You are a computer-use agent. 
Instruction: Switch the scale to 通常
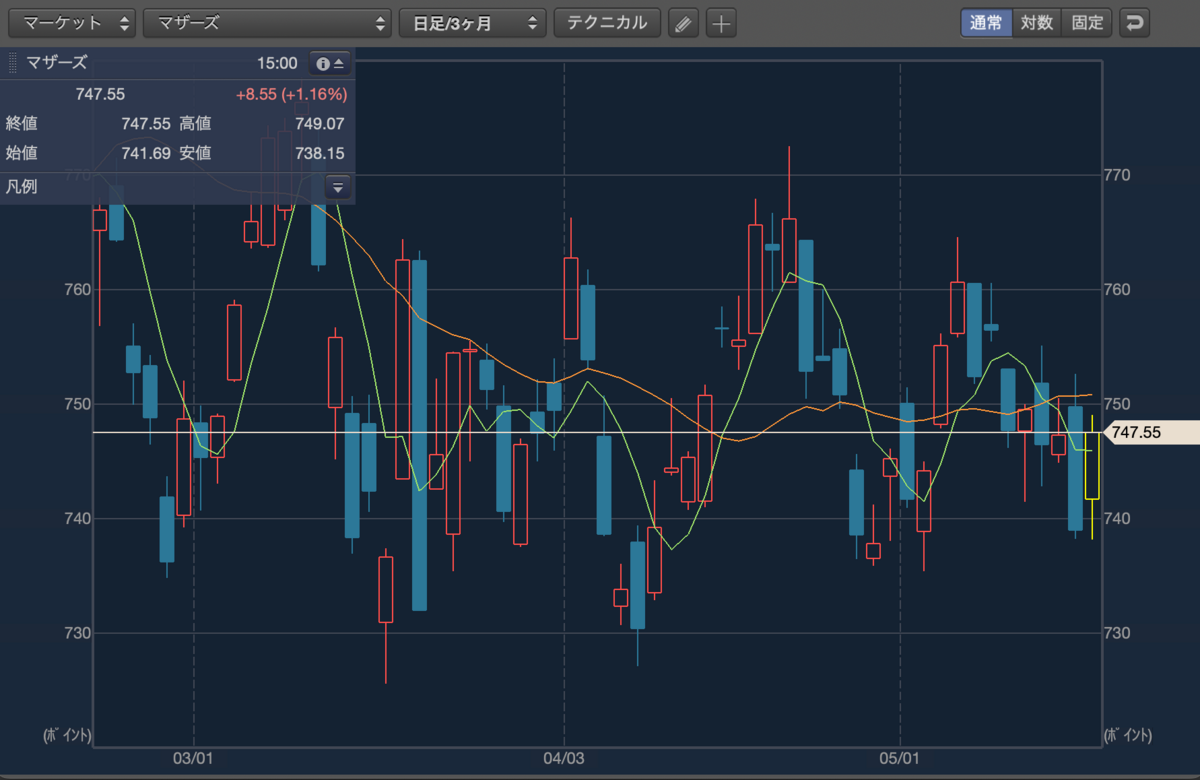pos(986,23)
